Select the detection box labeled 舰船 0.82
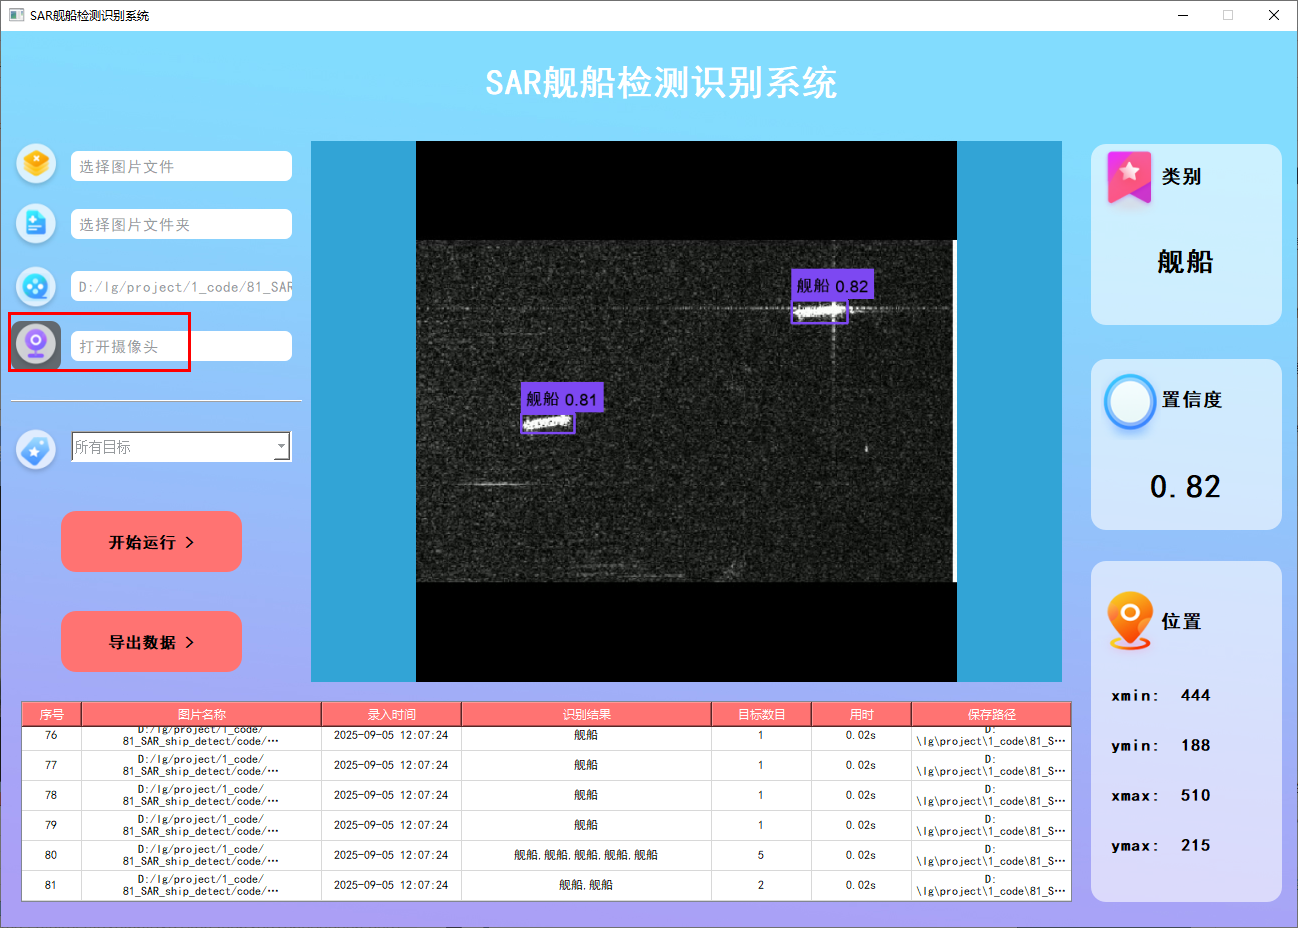 point(819,313)
